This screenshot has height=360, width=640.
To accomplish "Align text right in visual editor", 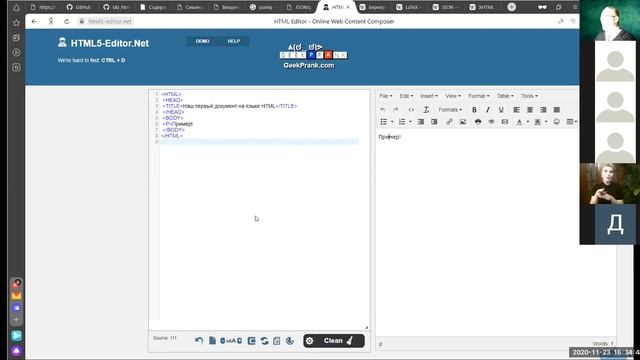I will [x=543, y=110].
